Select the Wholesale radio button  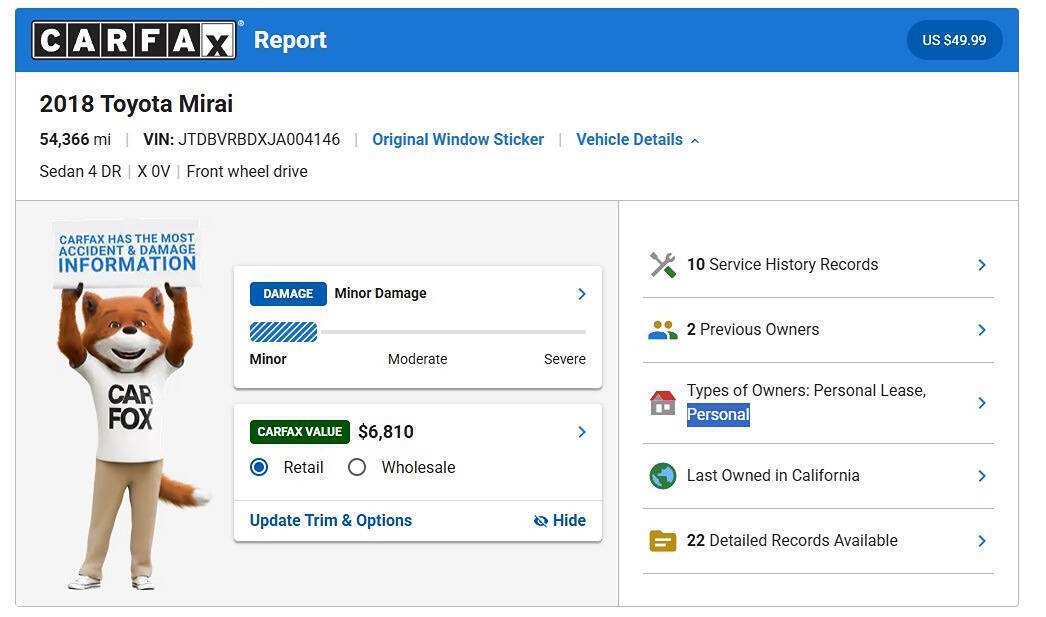click(x=357, y=467)
